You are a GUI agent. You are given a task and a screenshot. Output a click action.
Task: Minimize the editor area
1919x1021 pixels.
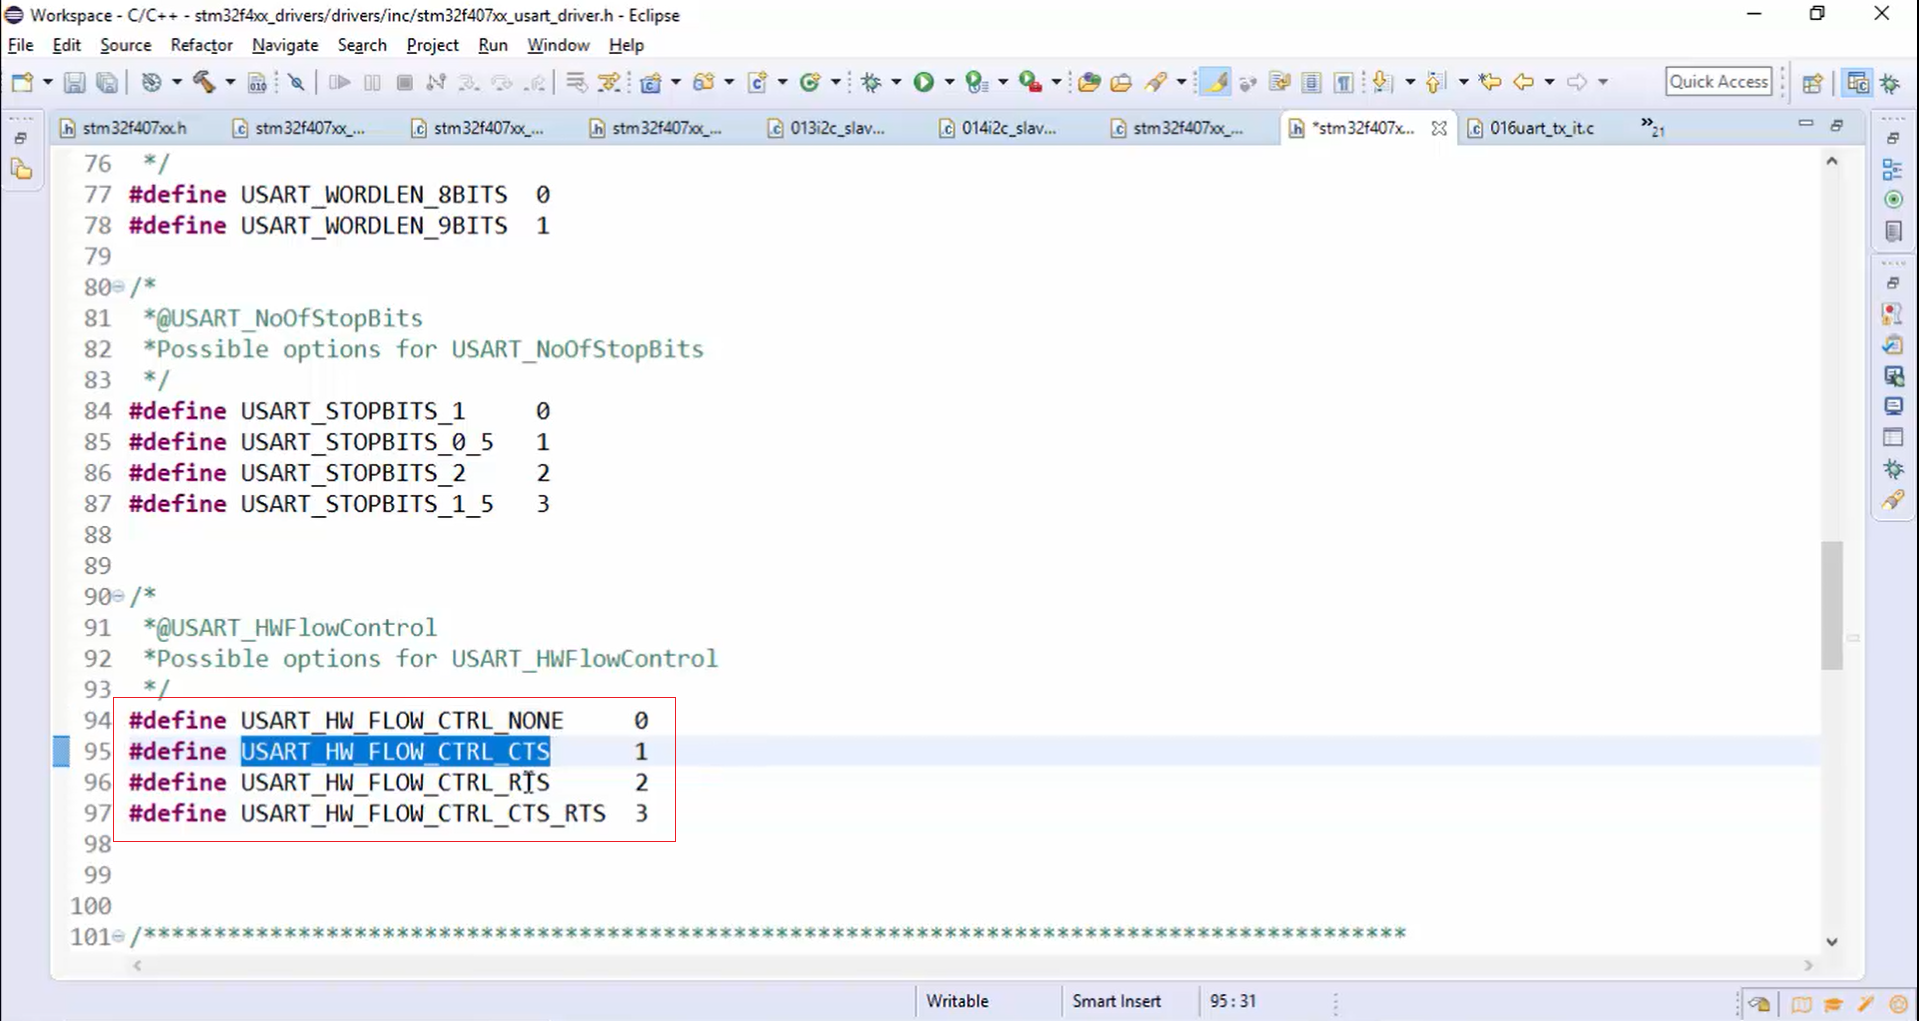click(1805, 124)
